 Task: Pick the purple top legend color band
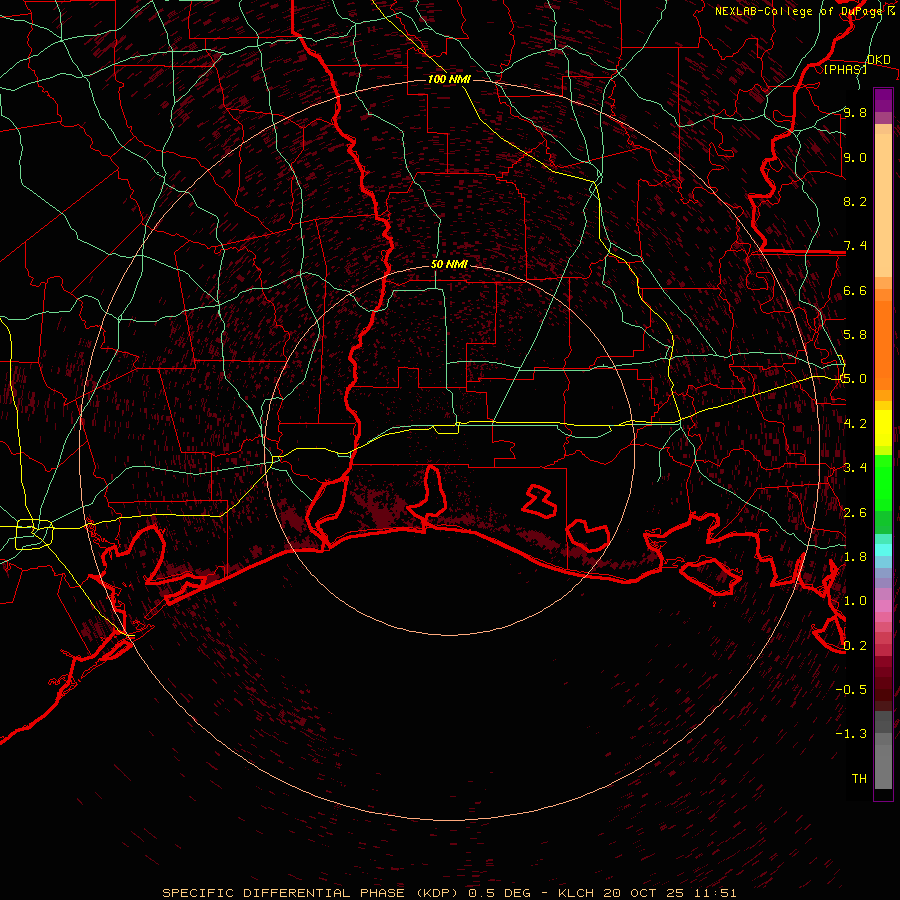point(883,100)
